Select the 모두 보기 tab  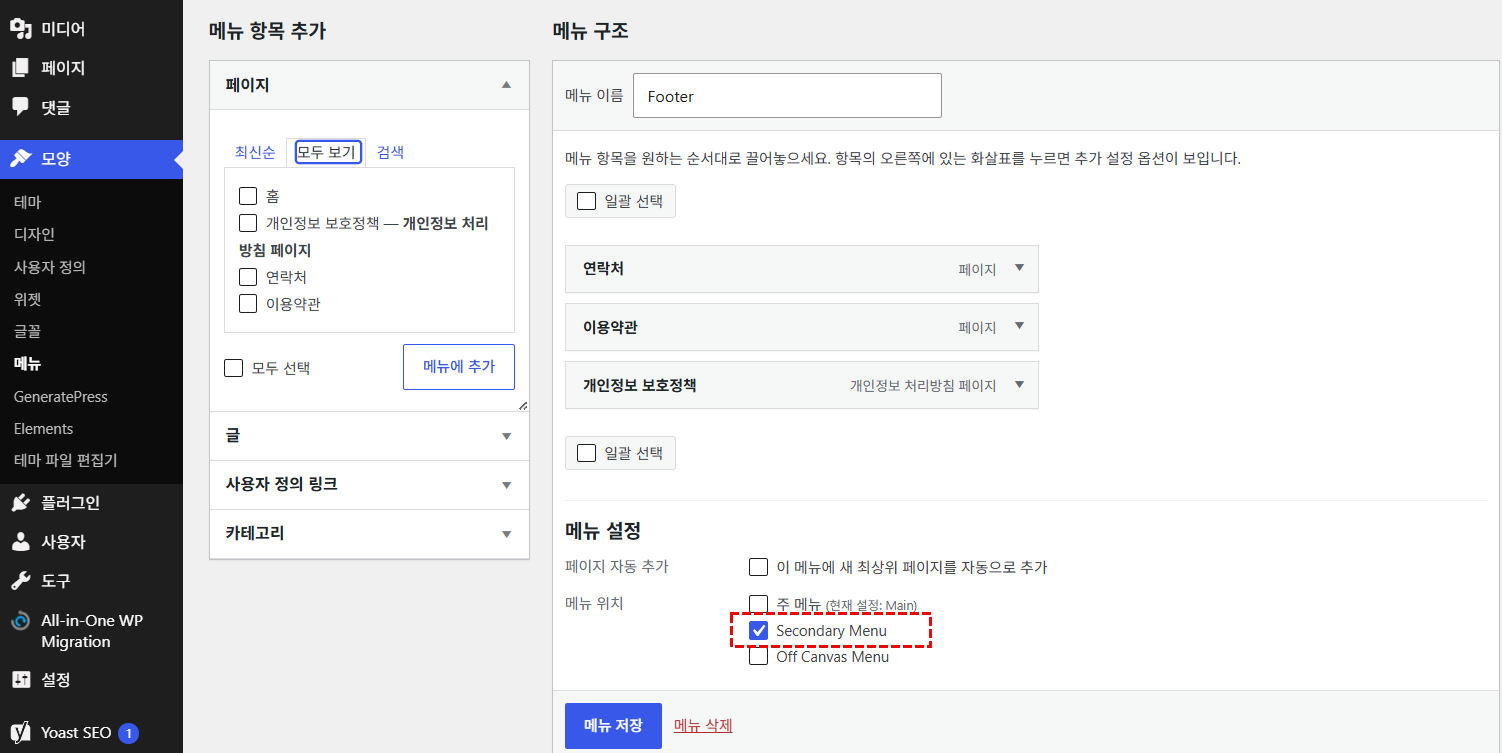(x=326, y=152)
